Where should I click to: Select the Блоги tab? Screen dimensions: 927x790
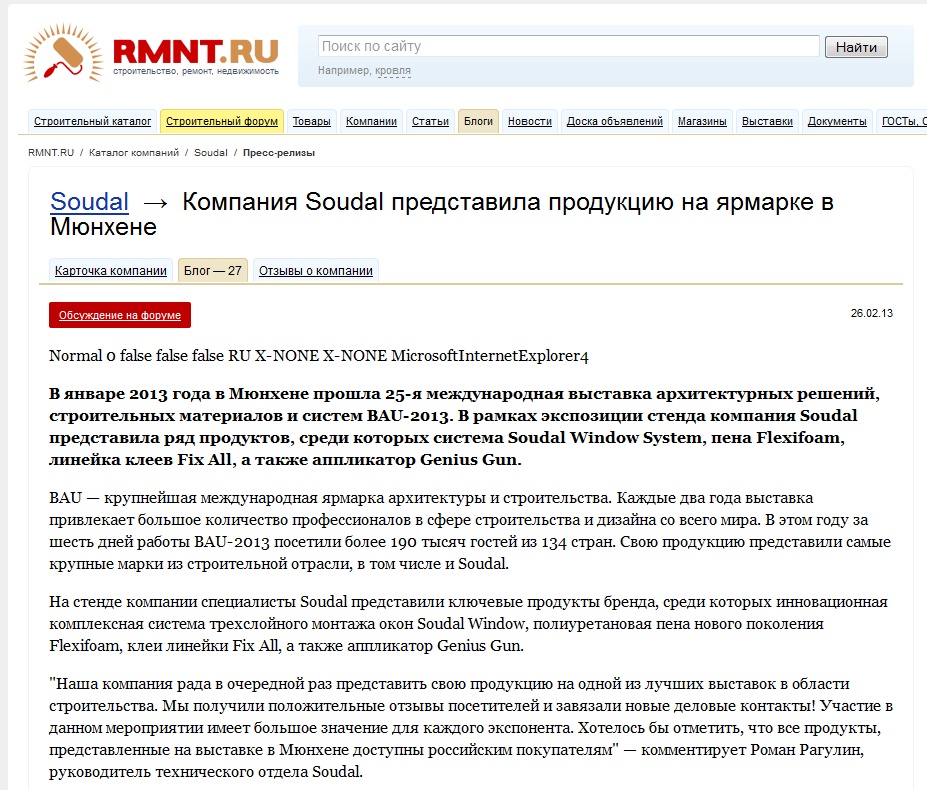(x=478, y=121)
